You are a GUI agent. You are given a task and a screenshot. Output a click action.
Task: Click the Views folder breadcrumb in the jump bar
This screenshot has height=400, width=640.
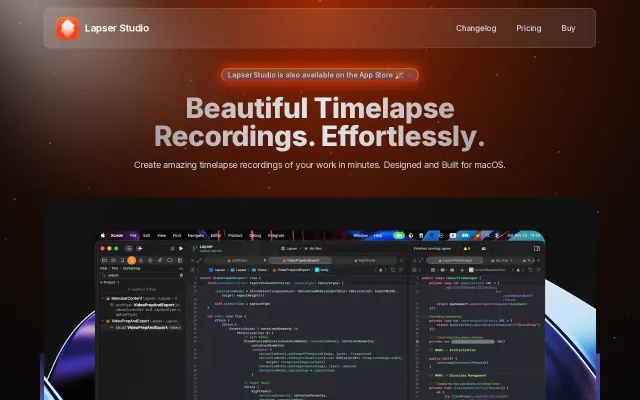pos(260,270)
